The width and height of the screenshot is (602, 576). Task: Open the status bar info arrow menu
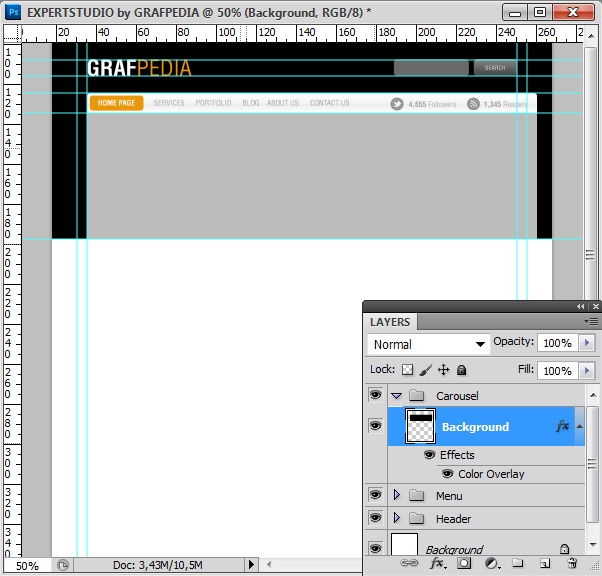tap(251, 564)
